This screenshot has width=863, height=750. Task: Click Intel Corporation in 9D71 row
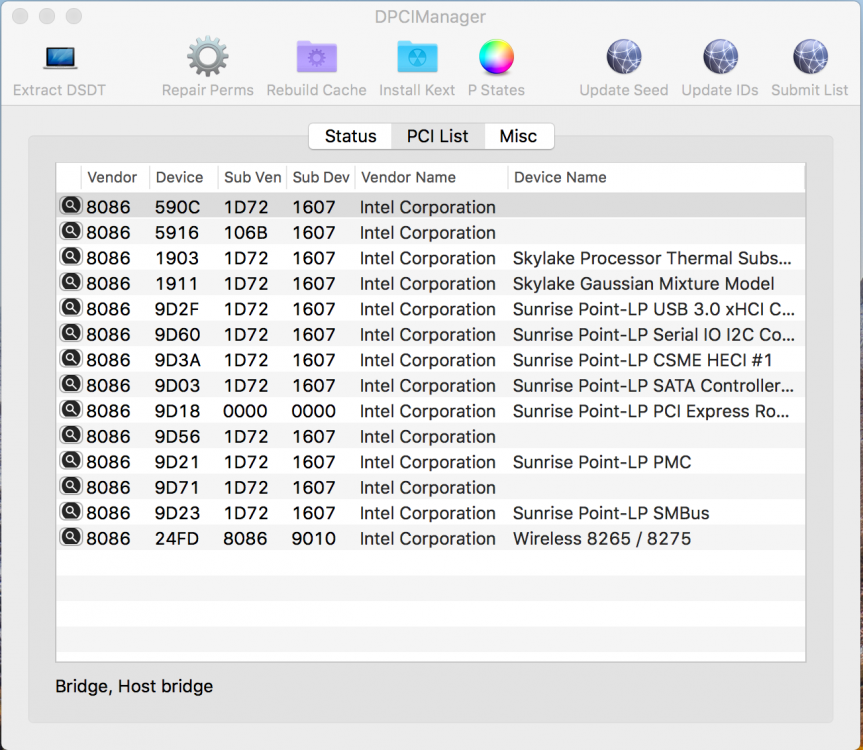click(x=428, y=488)
